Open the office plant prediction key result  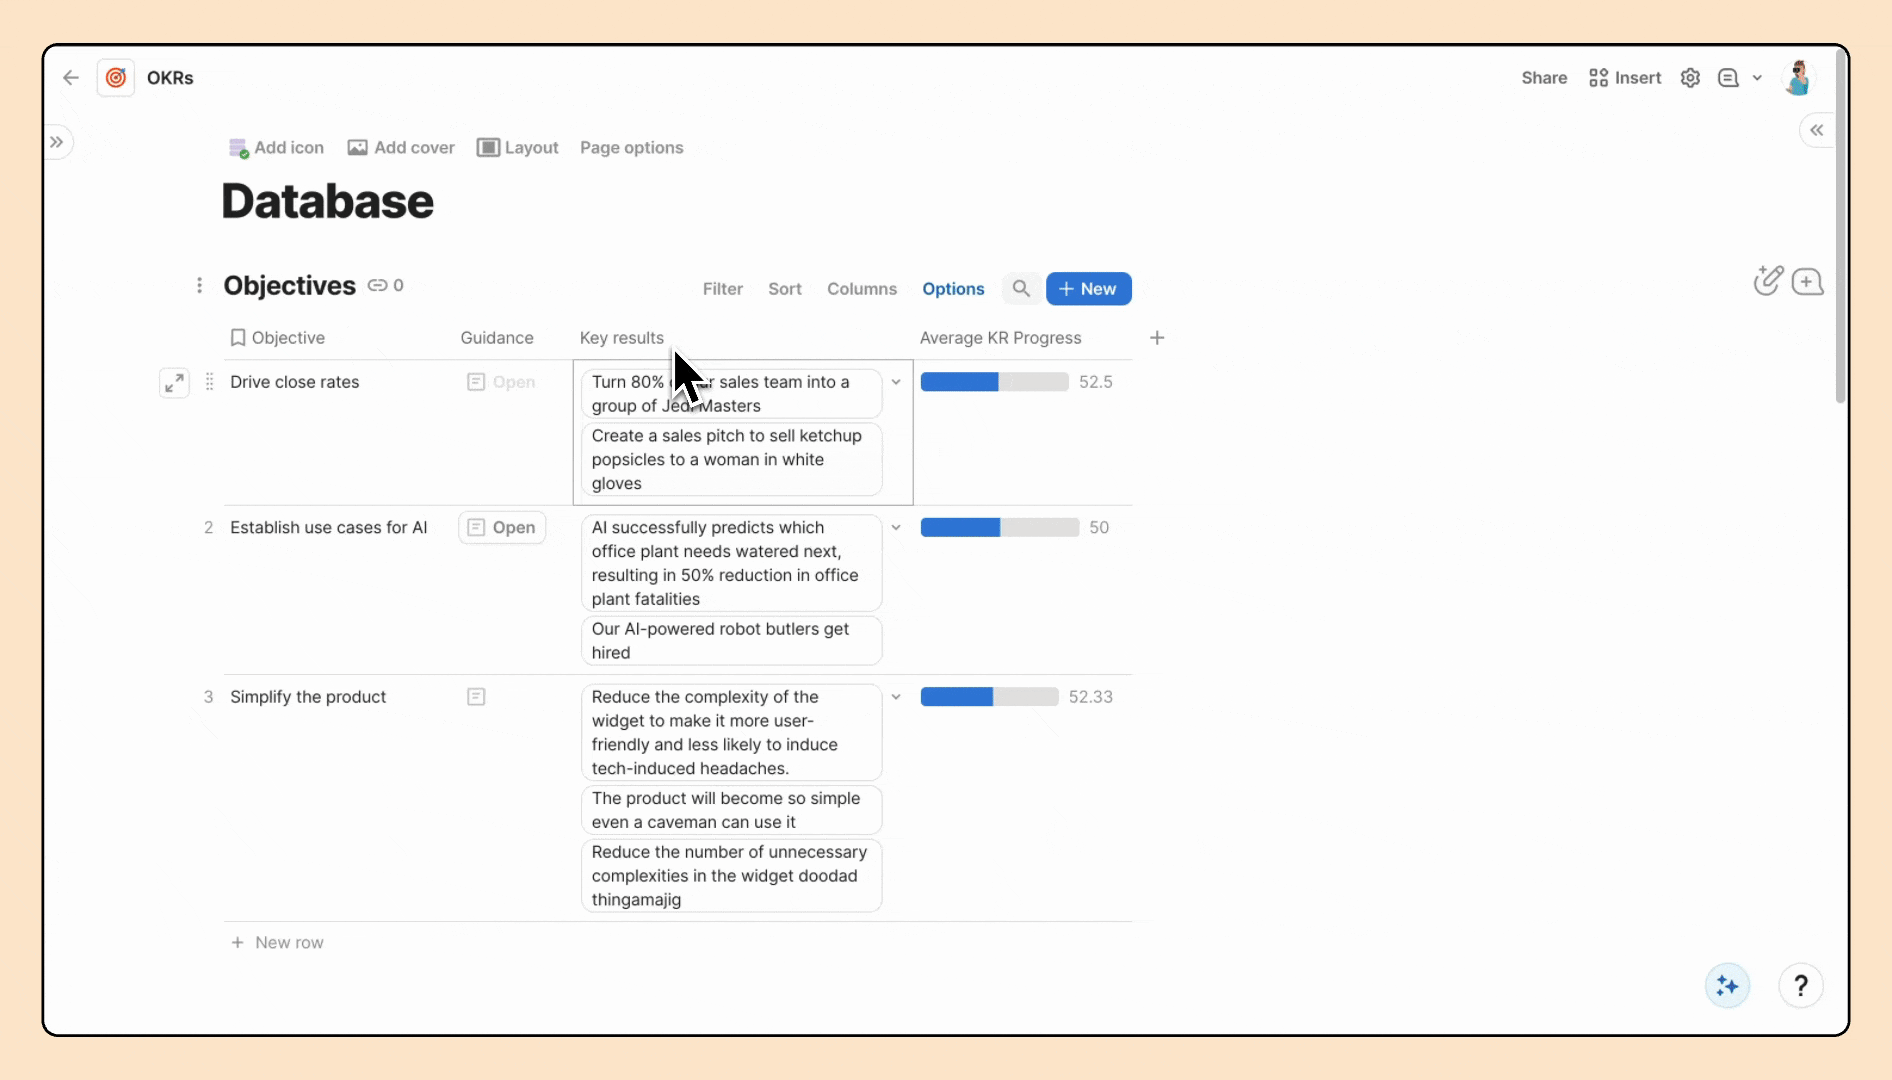click(731, 563)
